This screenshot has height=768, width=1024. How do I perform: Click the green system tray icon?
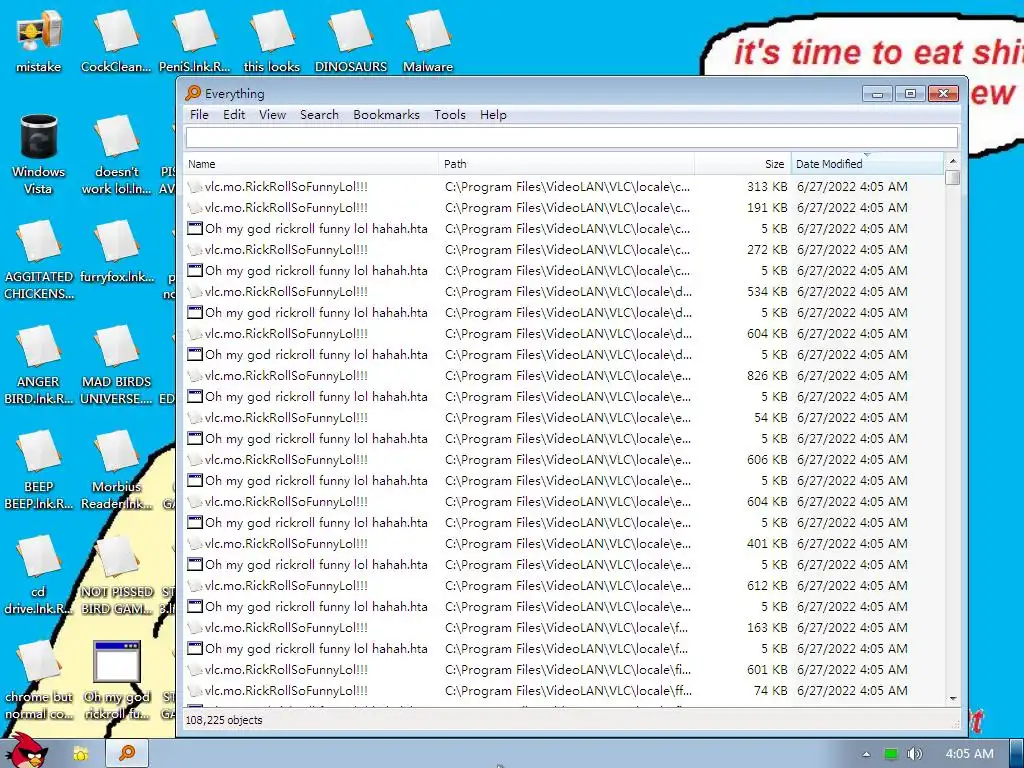(891, 754)
